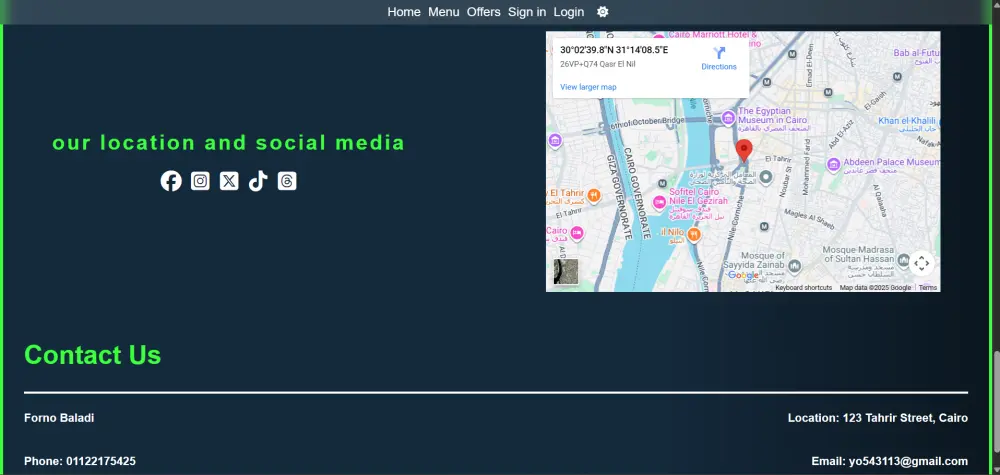
Task: Click the Directions arrow icon on map
Action: (719, 53)
